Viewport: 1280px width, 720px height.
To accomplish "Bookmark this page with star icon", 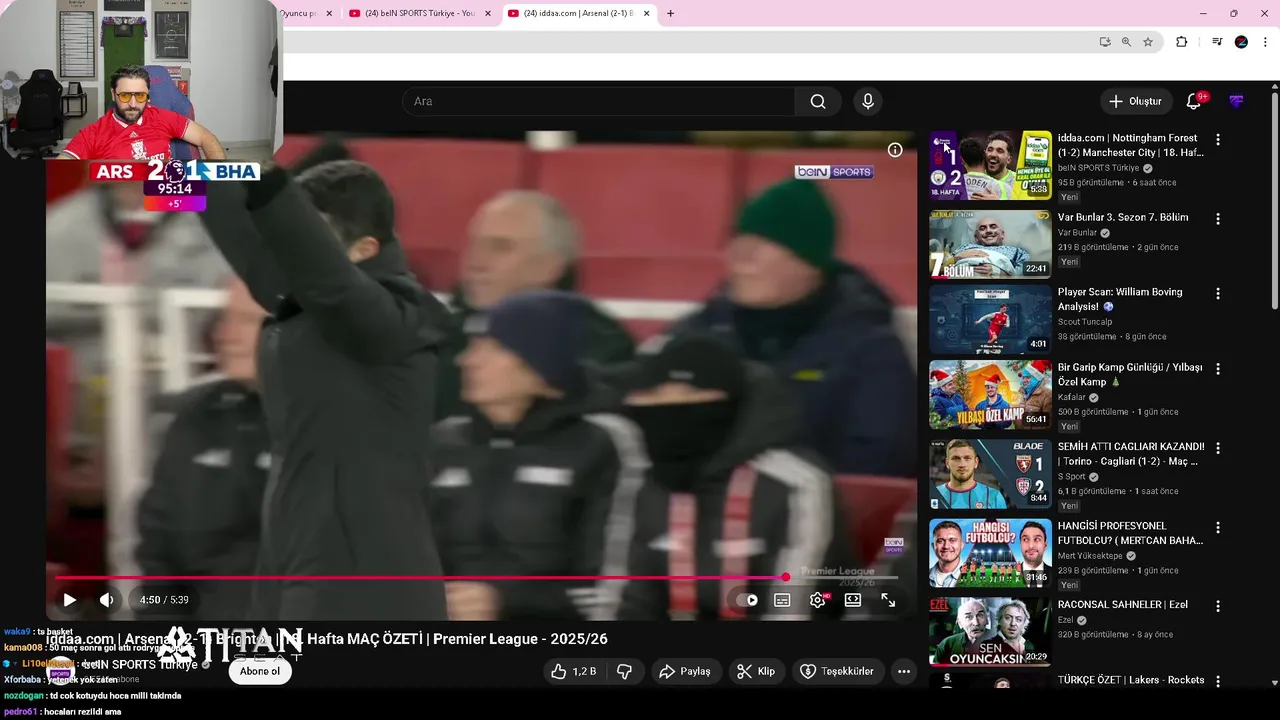I will 1148,42.
